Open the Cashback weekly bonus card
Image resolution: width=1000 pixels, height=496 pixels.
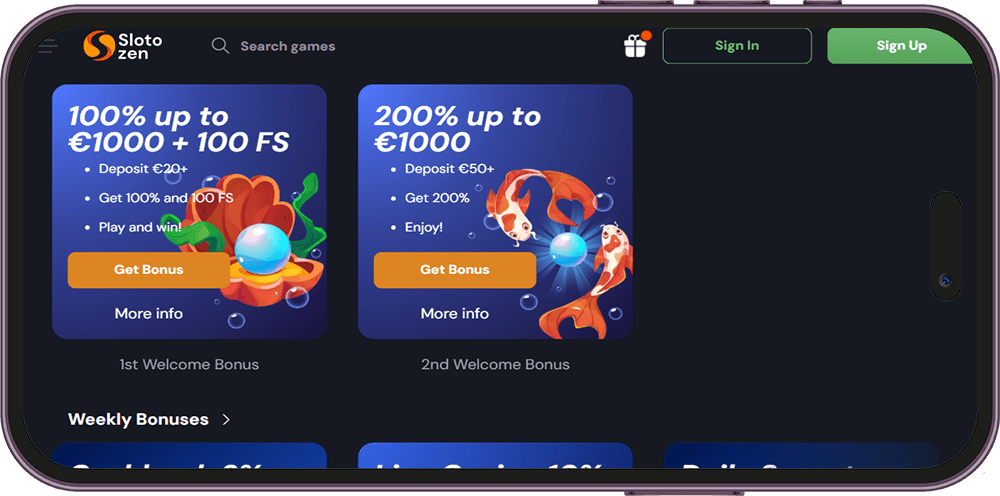189,456
